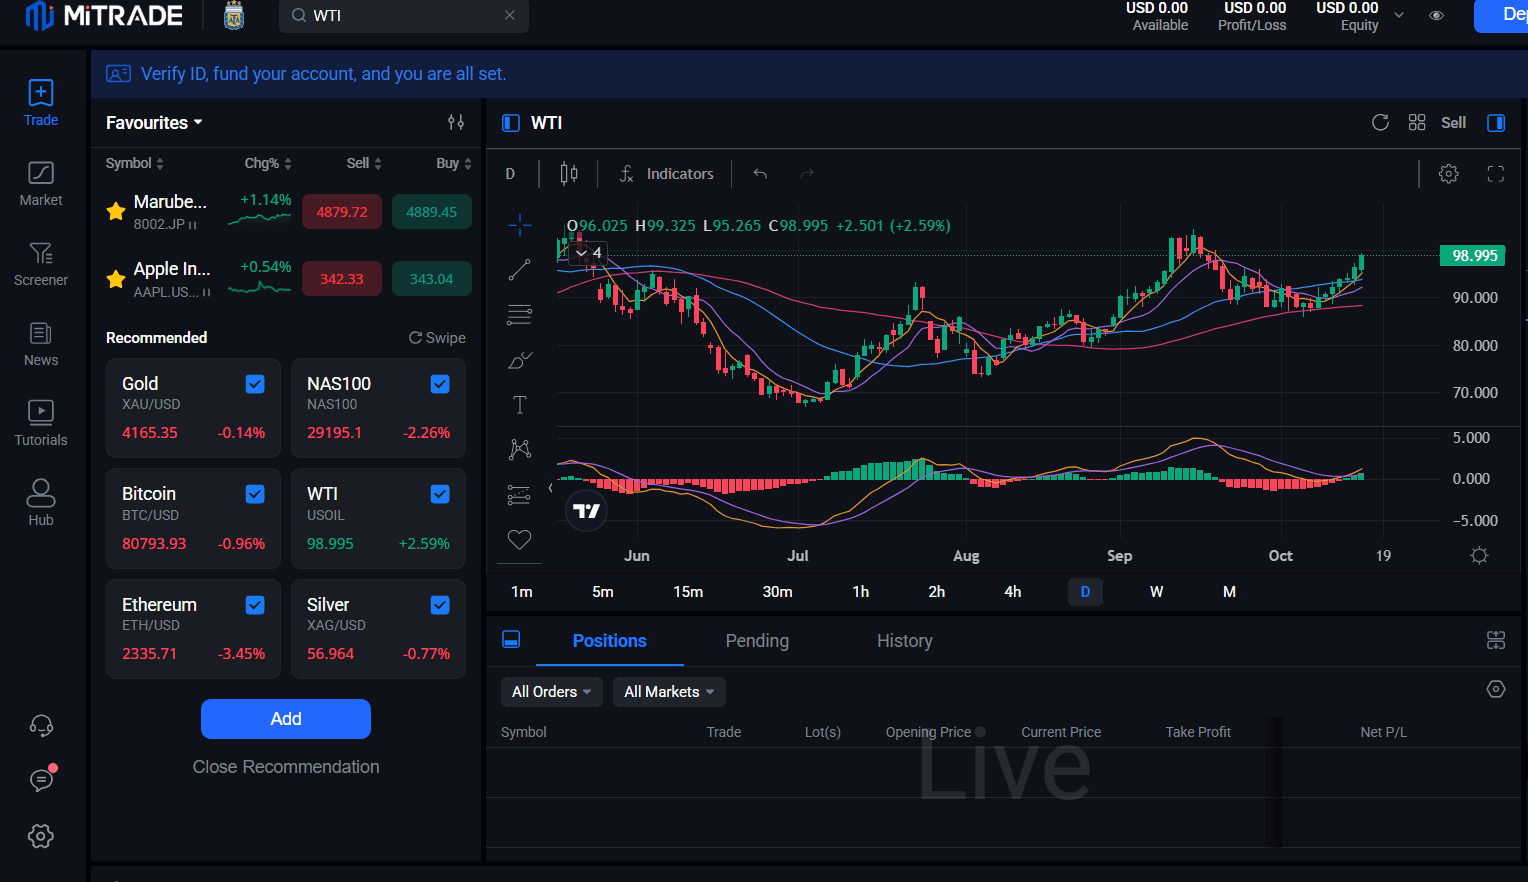The width and height of the screenshot is (1528, 882).
Task: Uncheck the Bitcoin recommendation checkbox
Action: pyautogui.click(x=255, y=494)
